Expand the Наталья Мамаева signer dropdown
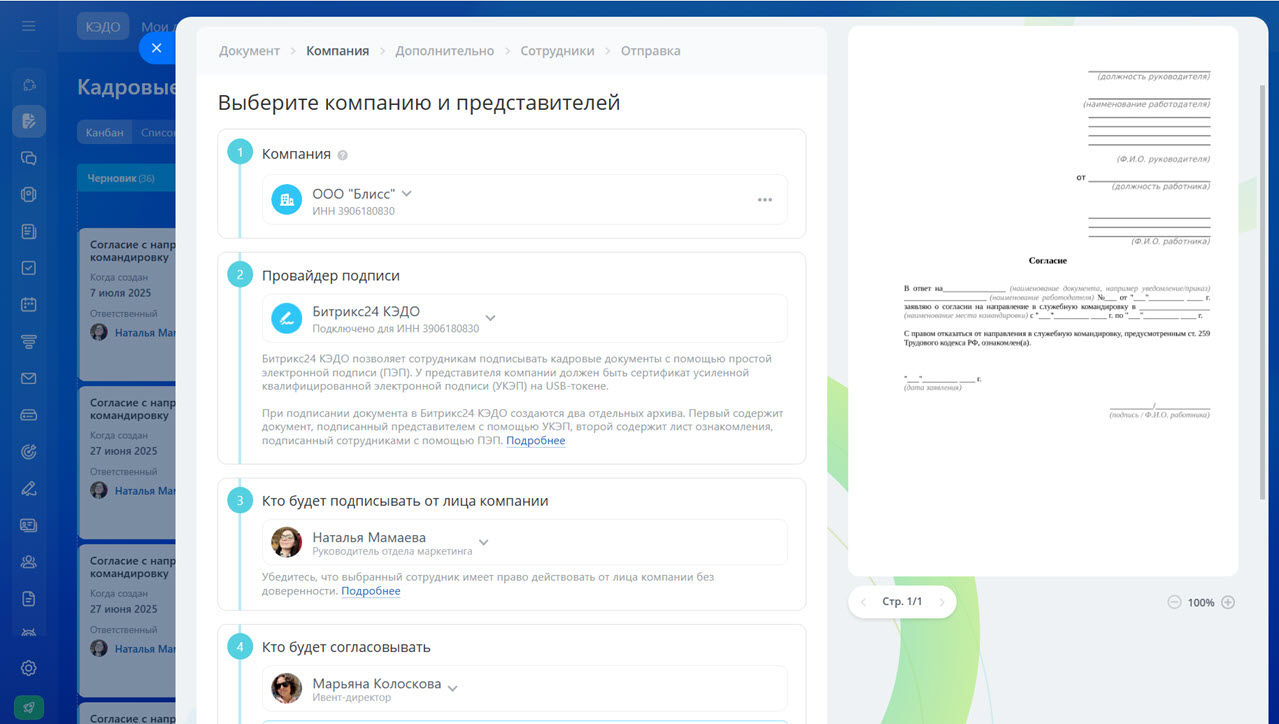The image size is (1279, 724). [x=484, y=542]
